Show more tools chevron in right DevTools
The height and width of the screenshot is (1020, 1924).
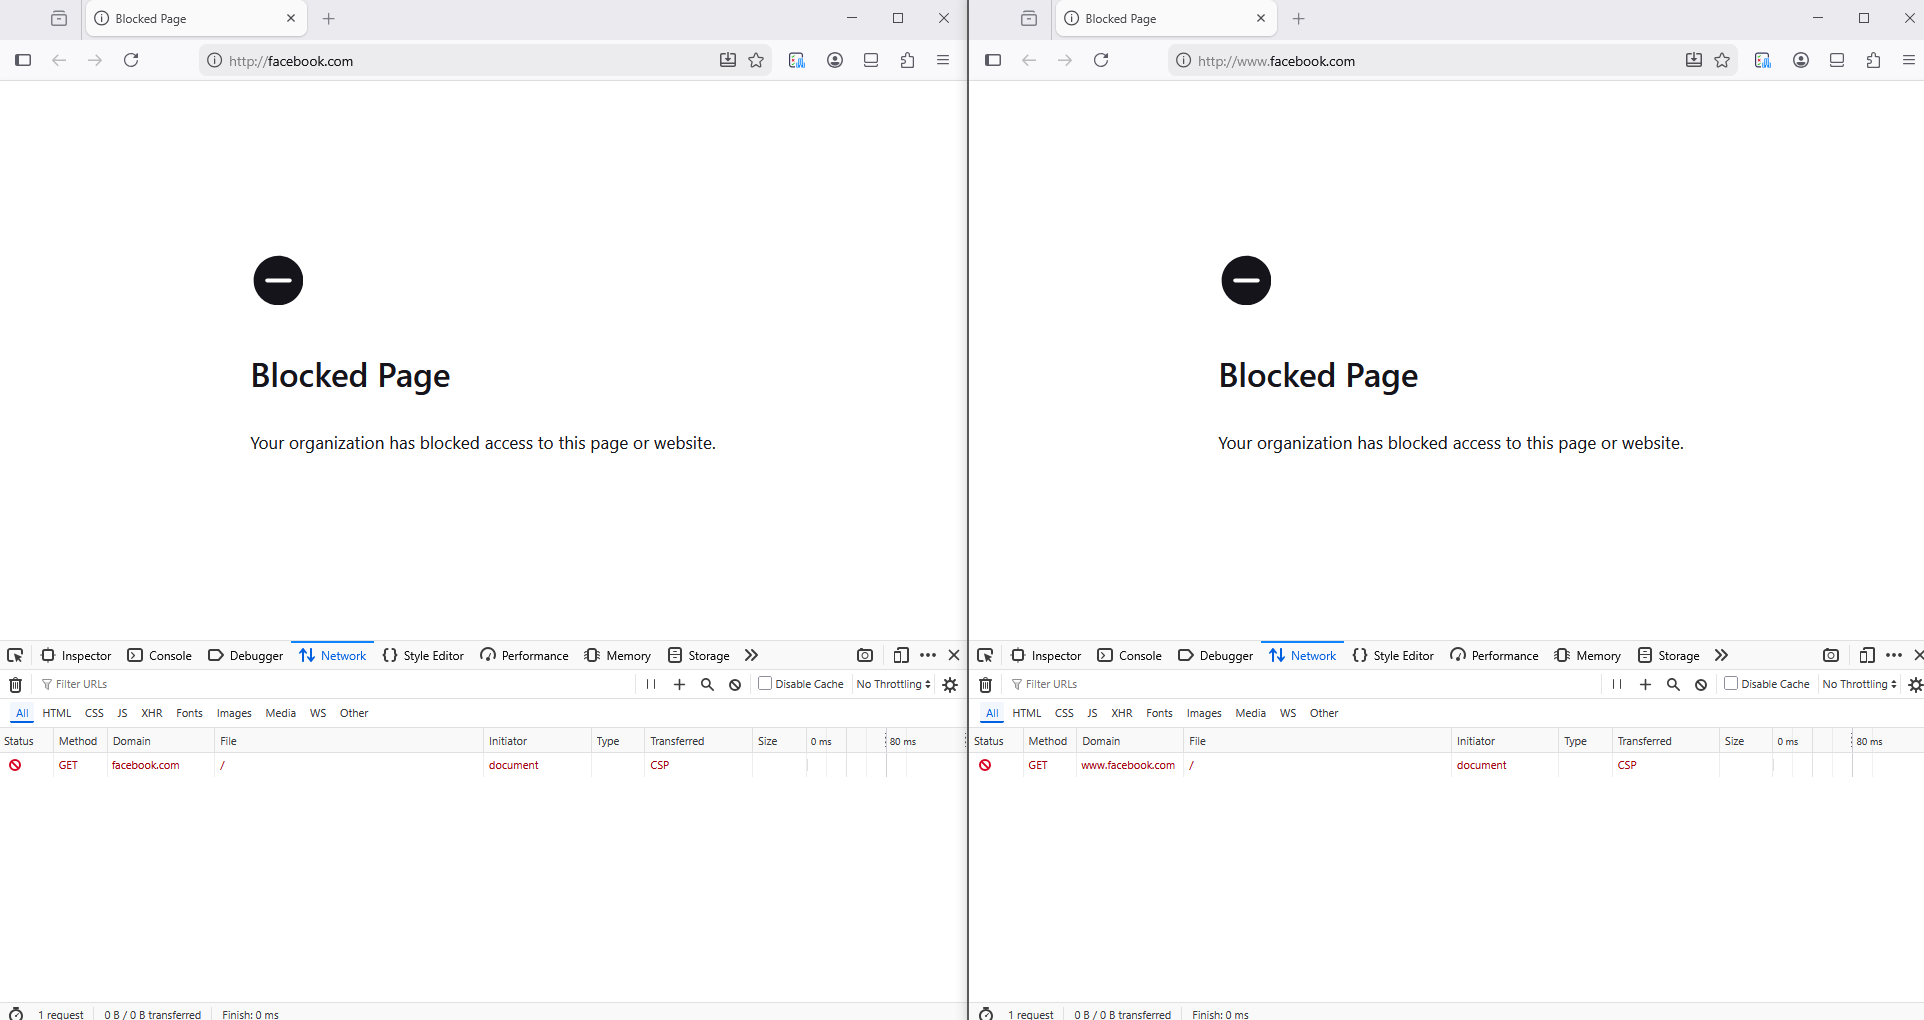(x=1721, y=655)
